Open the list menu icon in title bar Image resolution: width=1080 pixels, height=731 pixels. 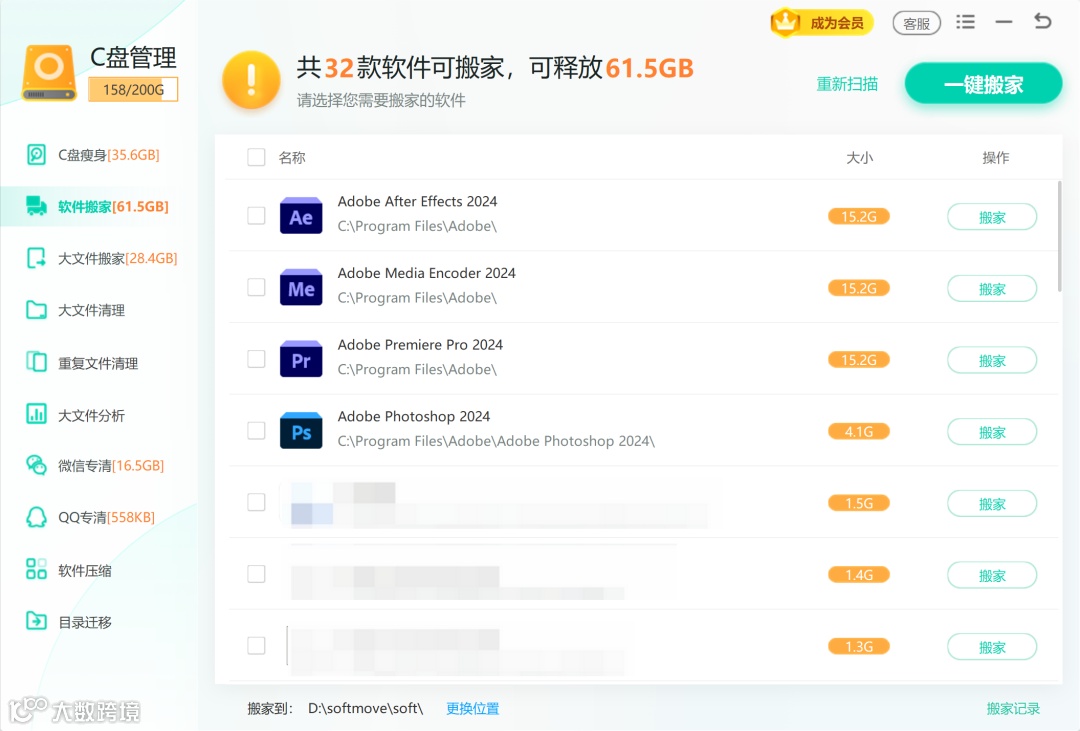[x=966, y=22]
